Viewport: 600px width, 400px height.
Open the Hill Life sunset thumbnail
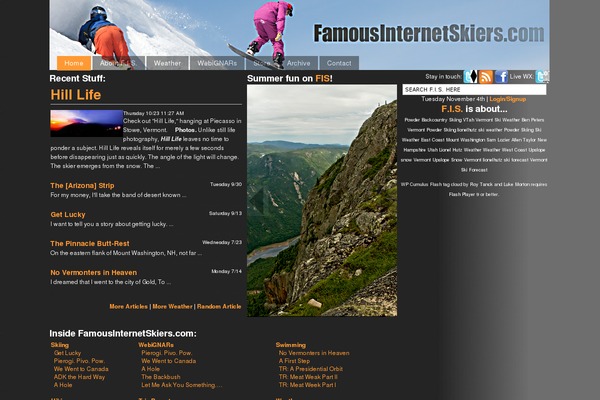tap(86, 123)
